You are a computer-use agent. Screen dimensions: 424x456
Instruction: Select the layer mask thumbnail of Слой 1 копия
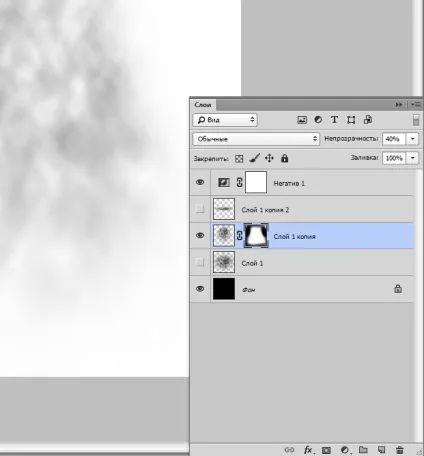point(256,236)
